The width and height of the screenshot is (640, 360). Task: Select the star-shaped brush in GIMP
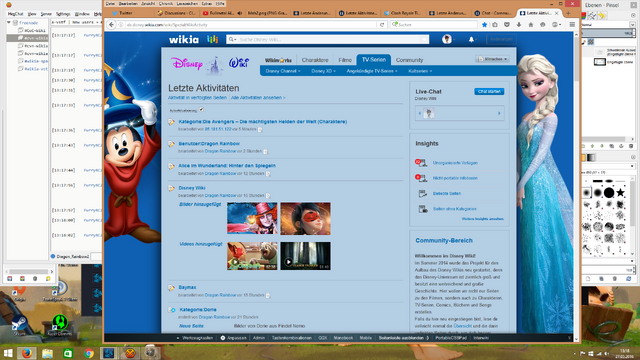point(620,192)
